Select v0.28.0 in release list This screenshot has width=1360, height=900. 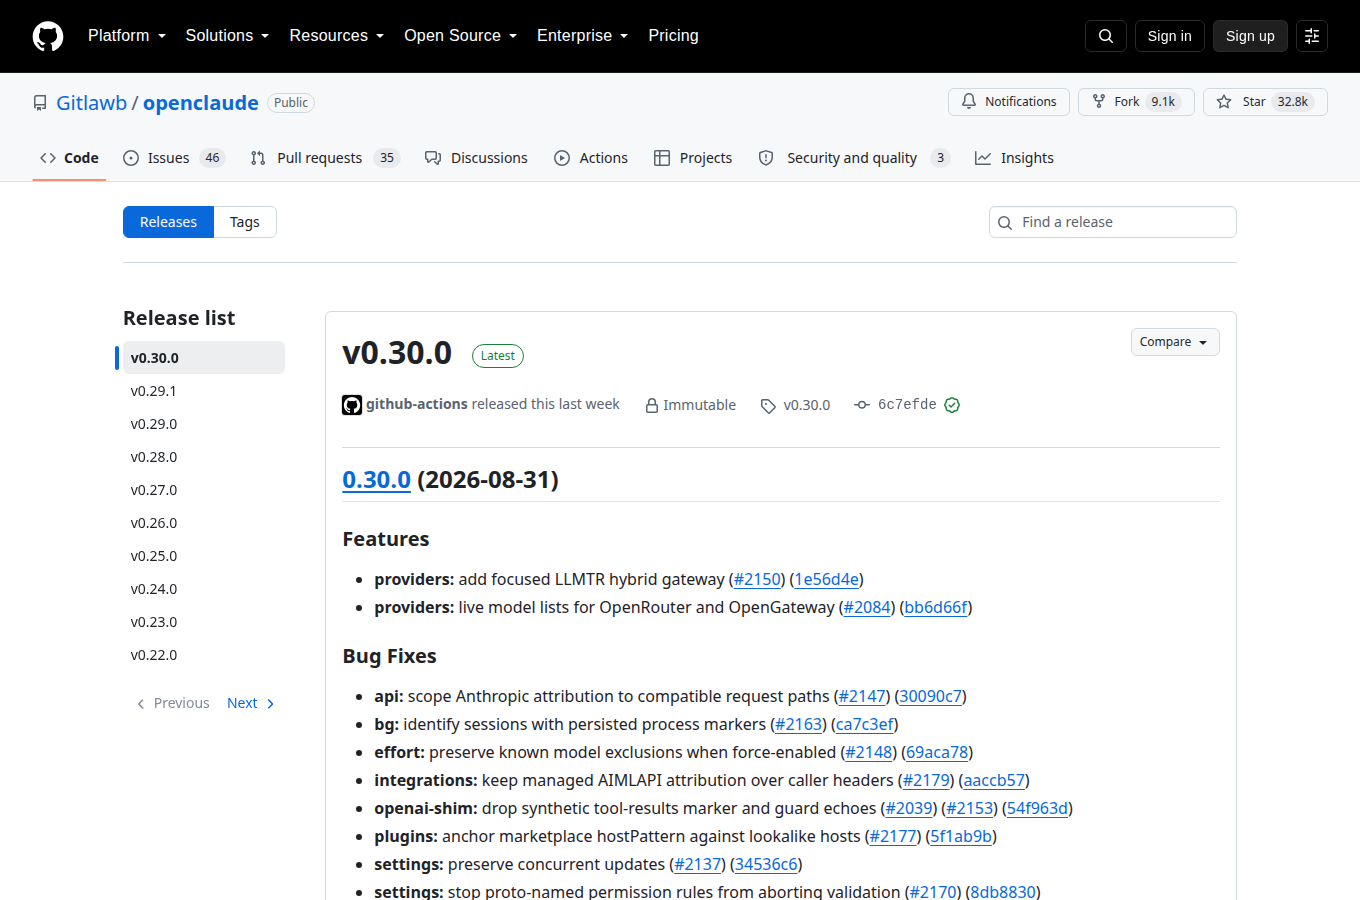click(x=204, y=457)
